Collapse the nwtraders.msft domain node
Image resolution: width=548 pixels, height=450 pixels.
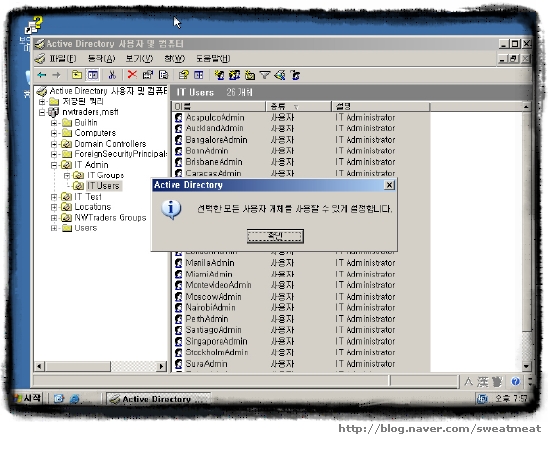pos(42,112)
